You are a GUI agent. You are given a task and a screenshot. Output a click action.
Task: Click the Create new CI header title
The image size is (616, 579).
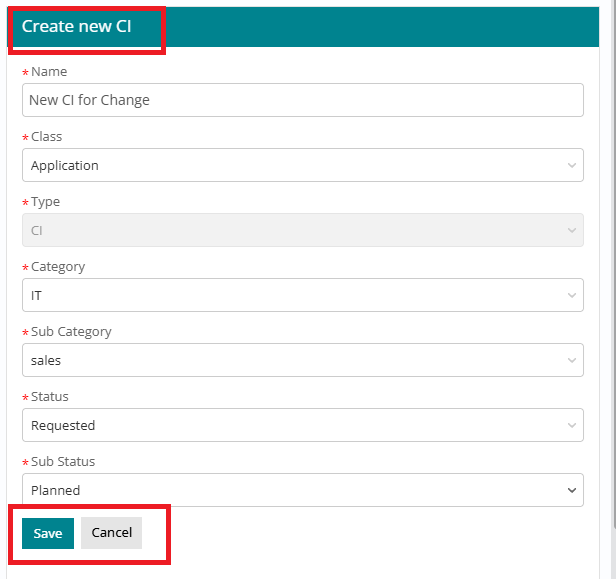point(77,26)
